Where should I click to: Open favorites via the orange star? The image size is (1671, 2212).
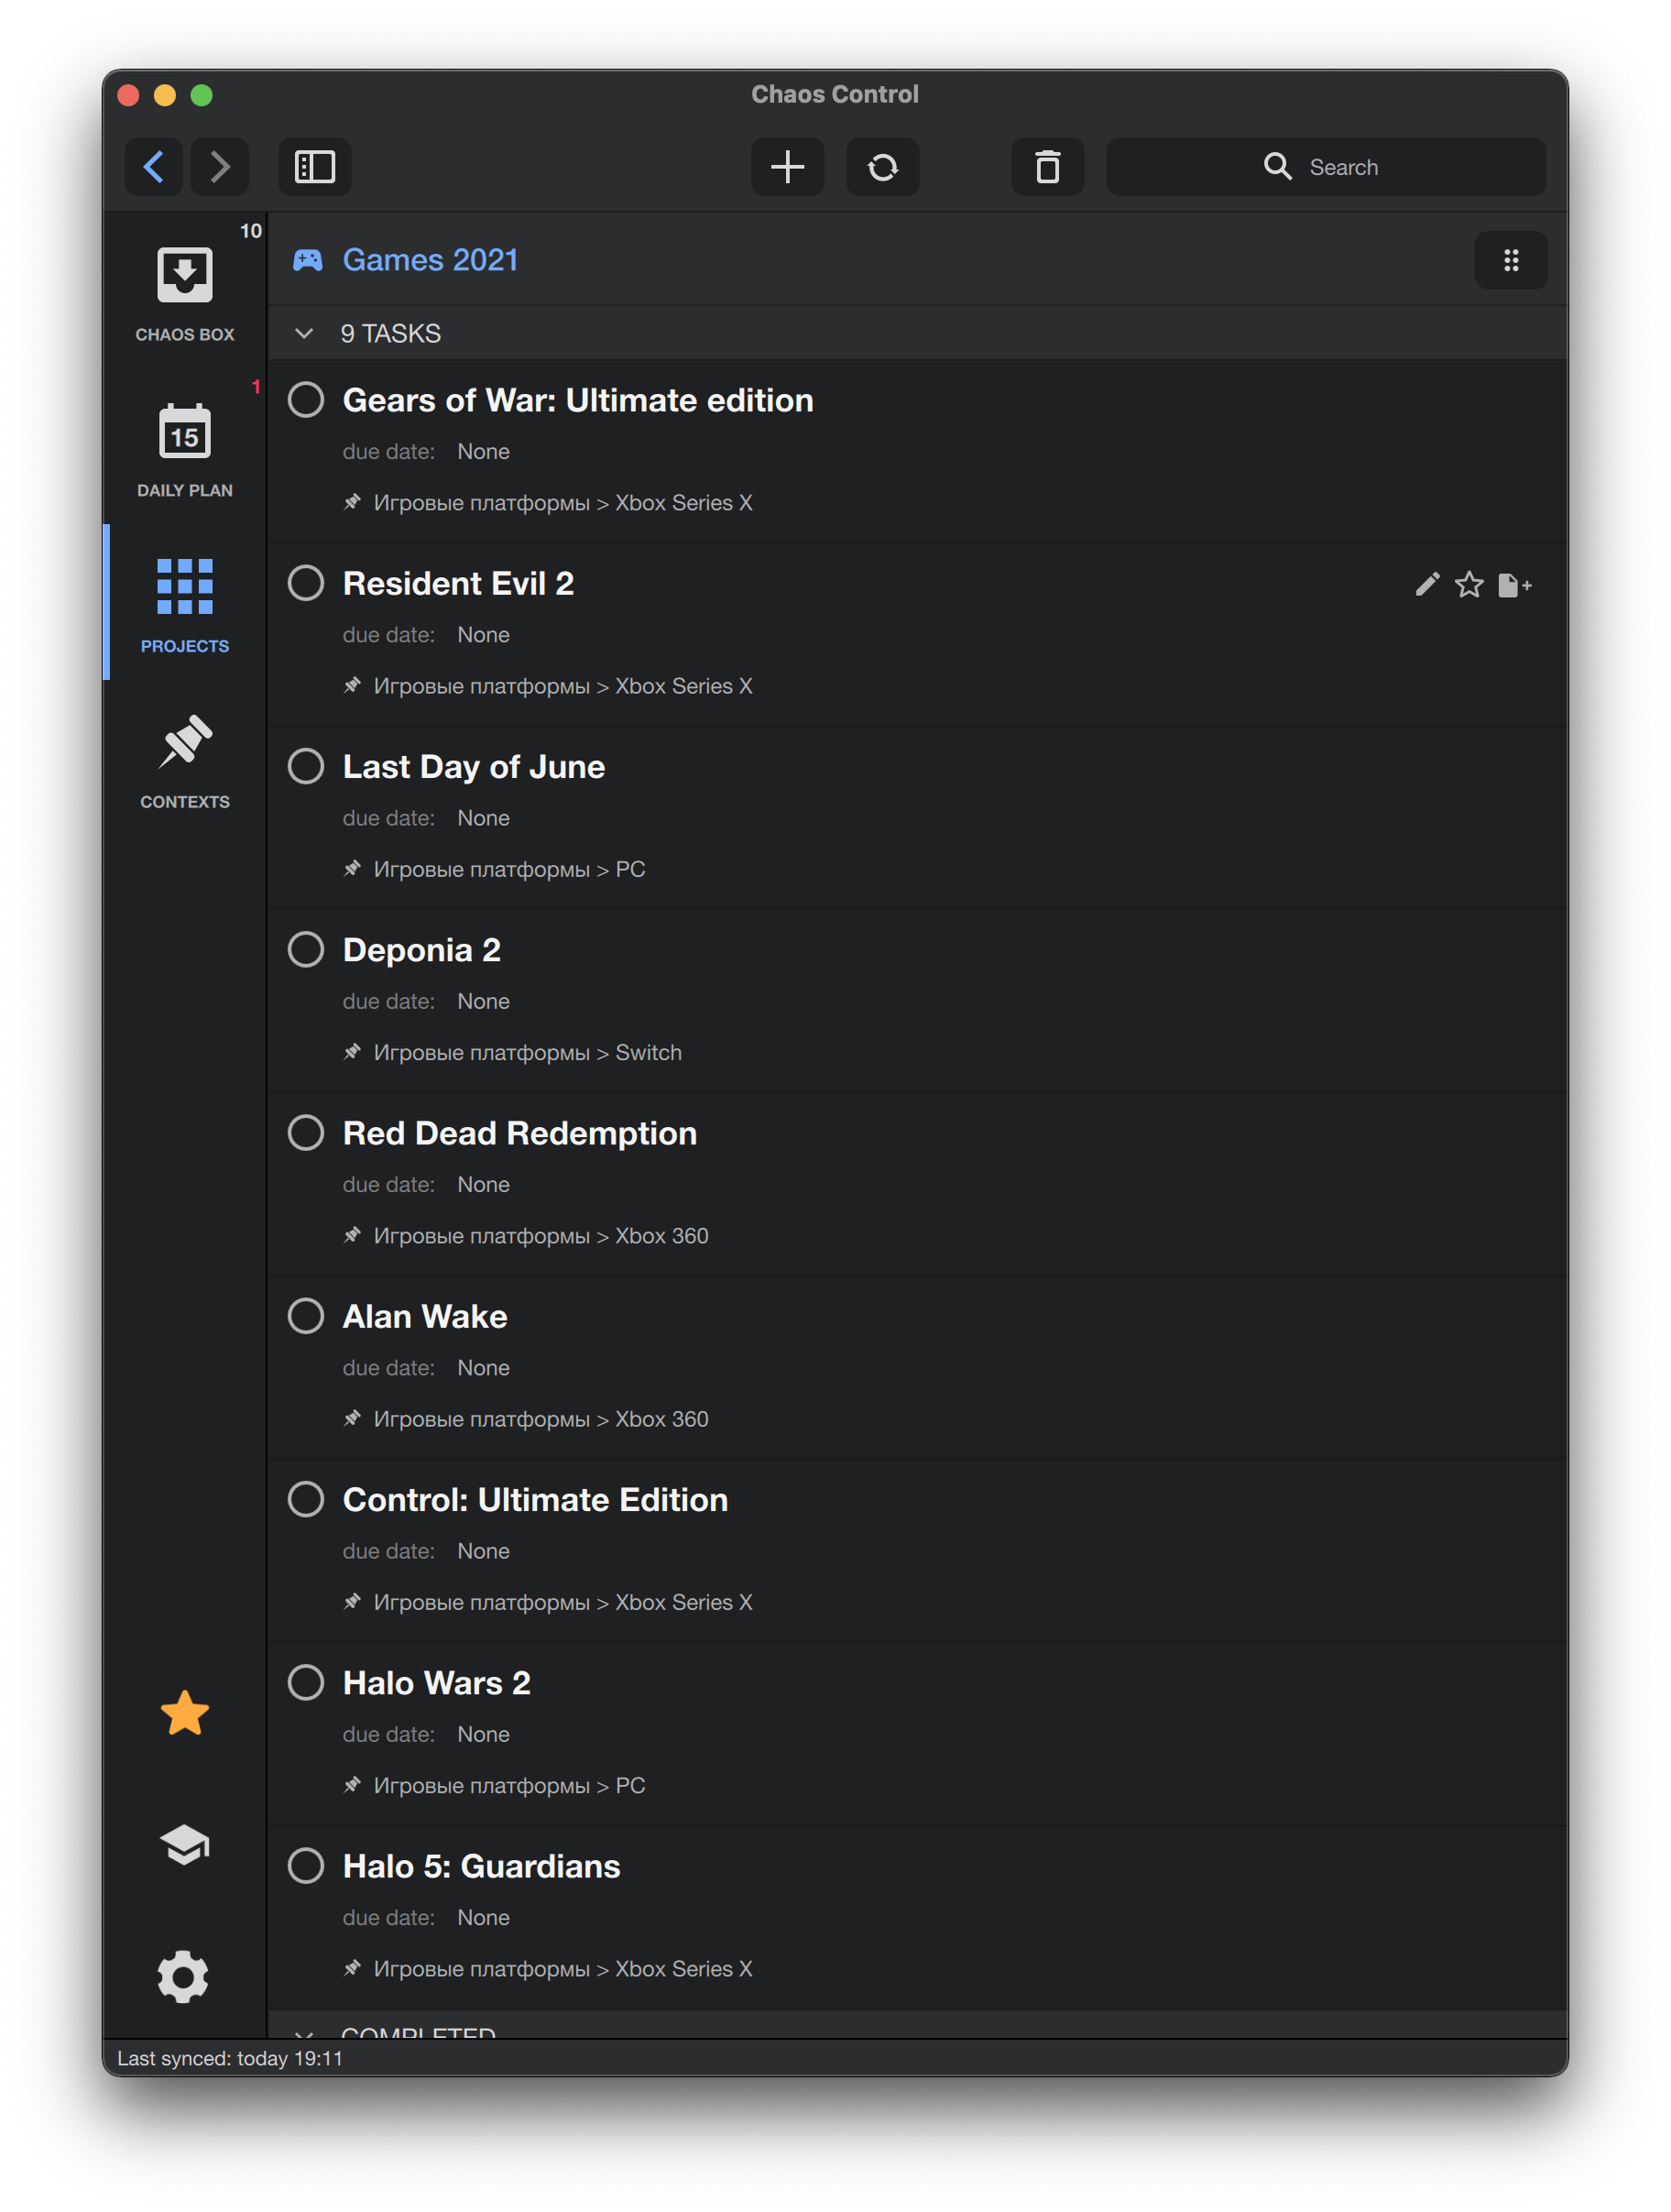click(185, 1714)
